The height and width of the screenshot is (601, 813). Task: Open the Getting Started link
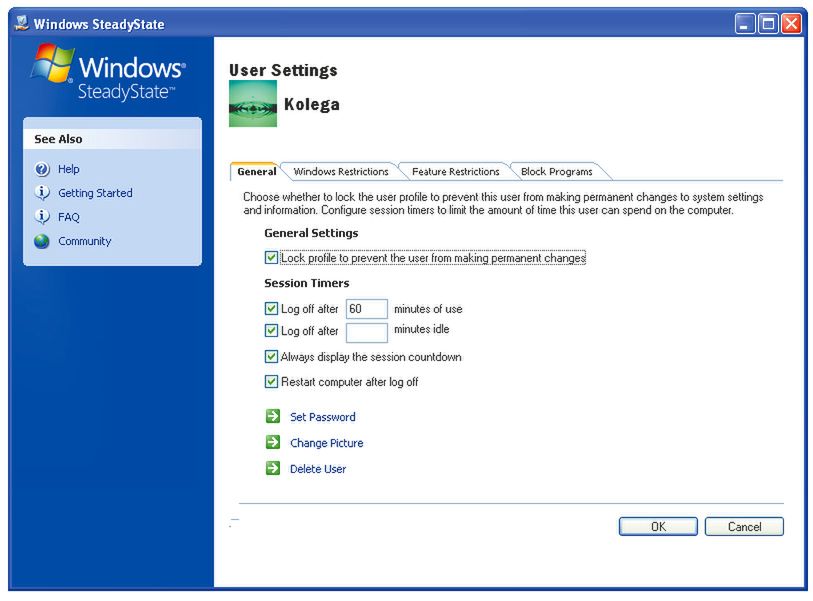click(95, 193)
